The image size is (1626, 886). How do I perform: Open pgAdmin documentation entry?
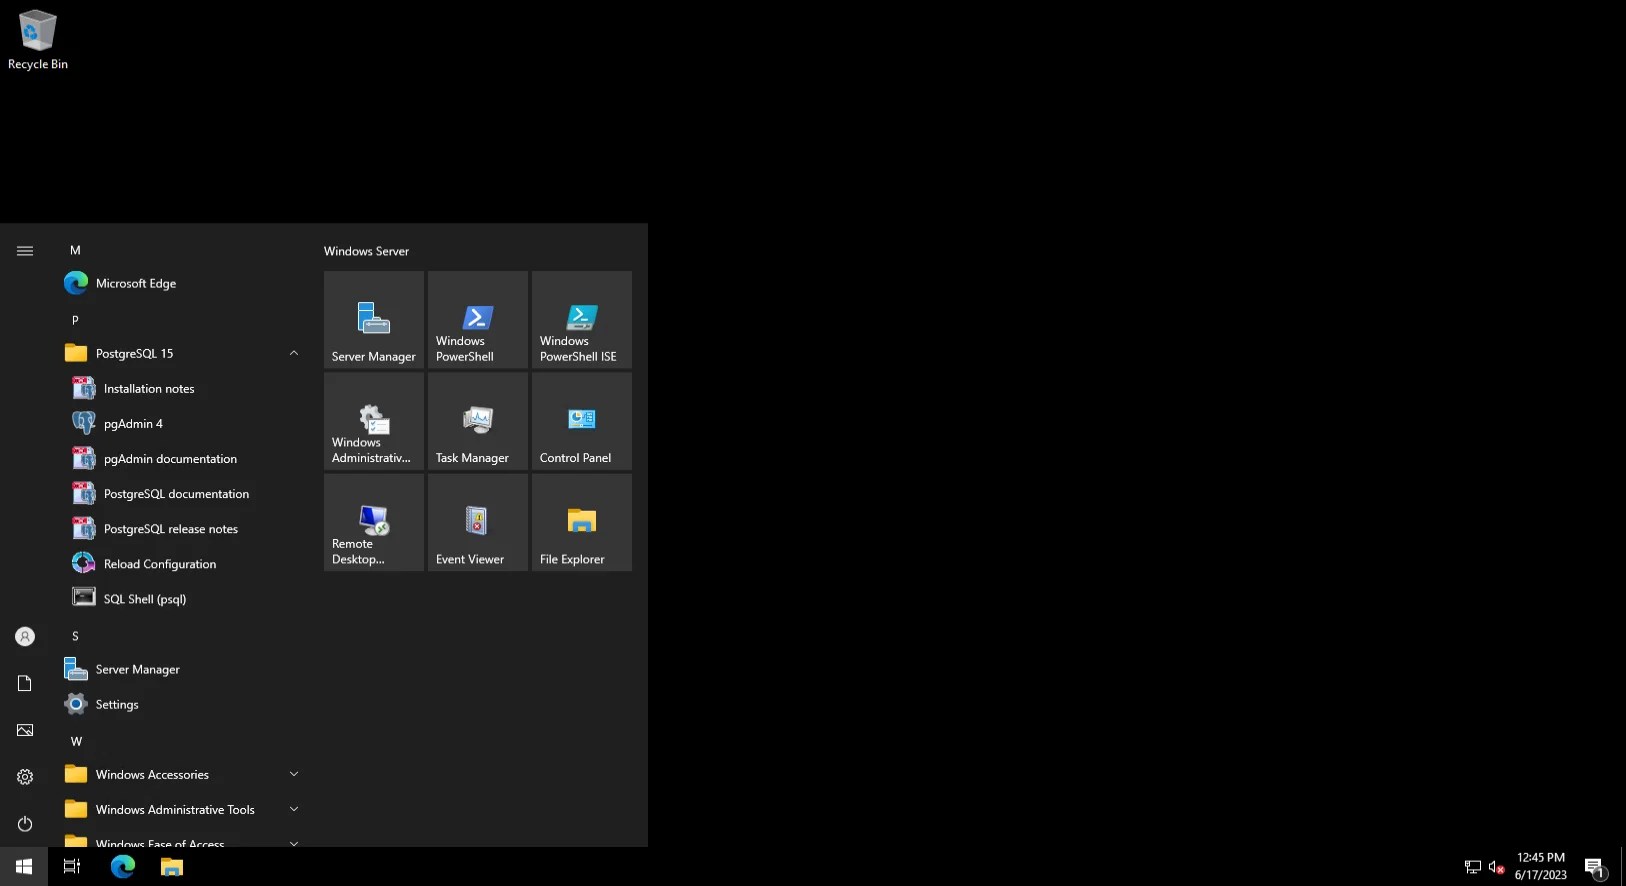180,459
